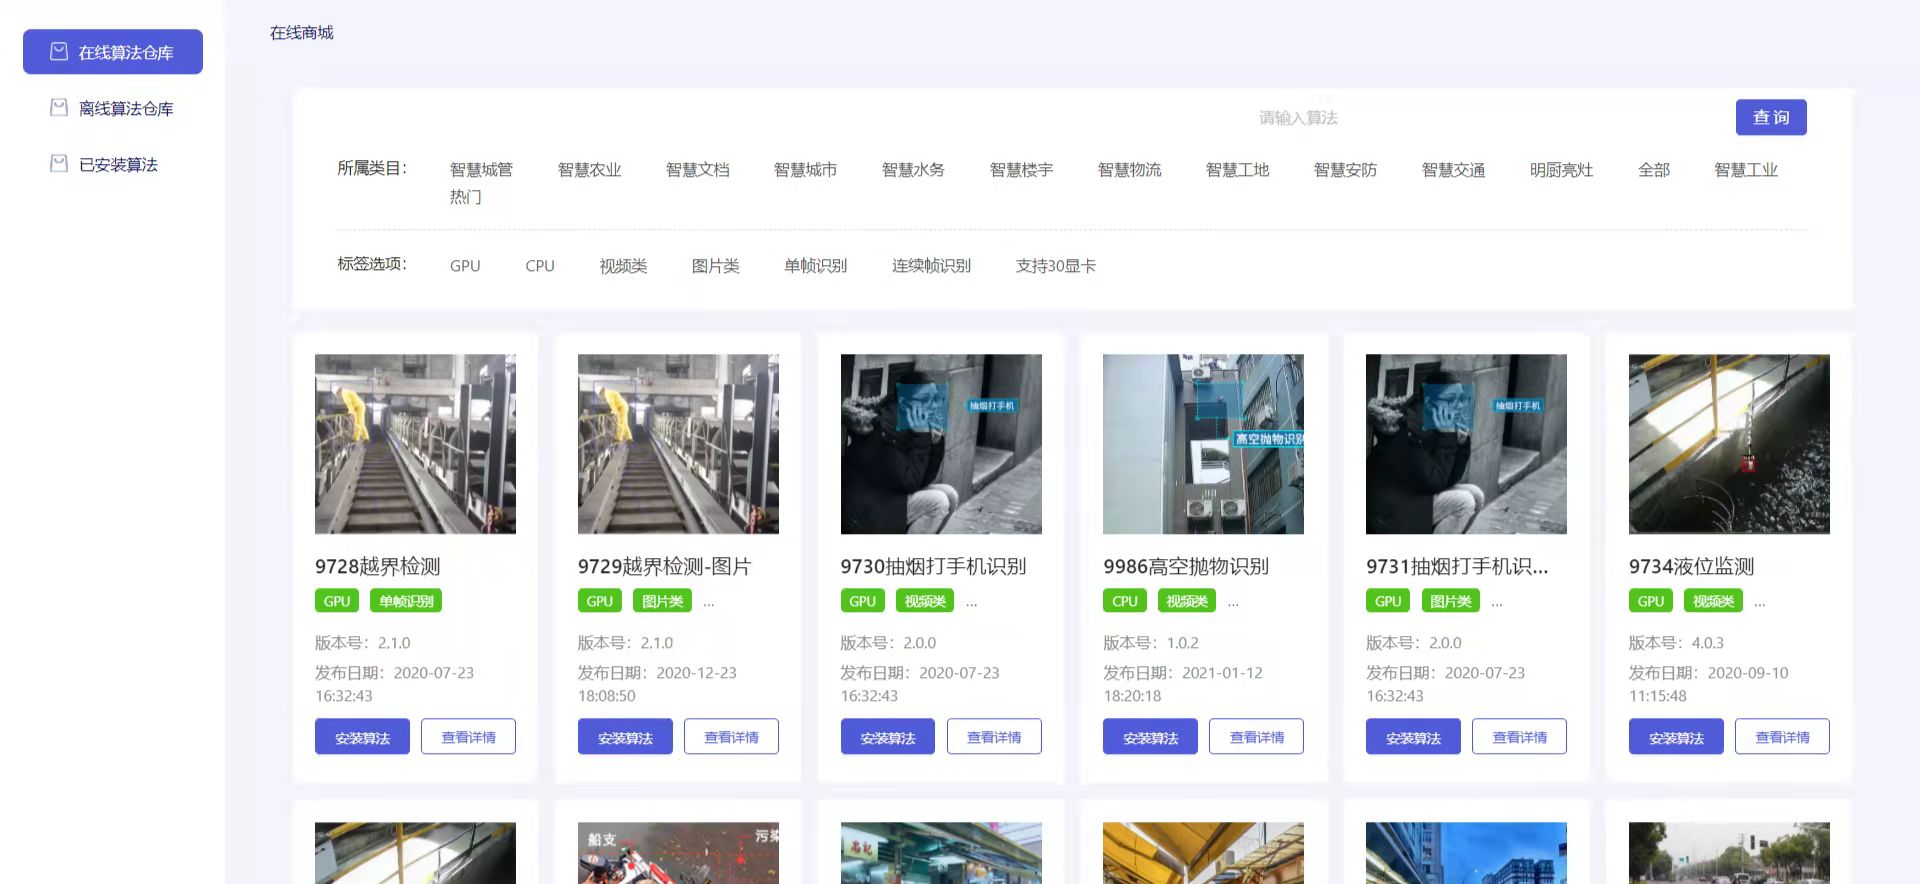This screenshot has height=884, width=1920.
Task: View details of 9728越界检测
Action: point(468,737)
